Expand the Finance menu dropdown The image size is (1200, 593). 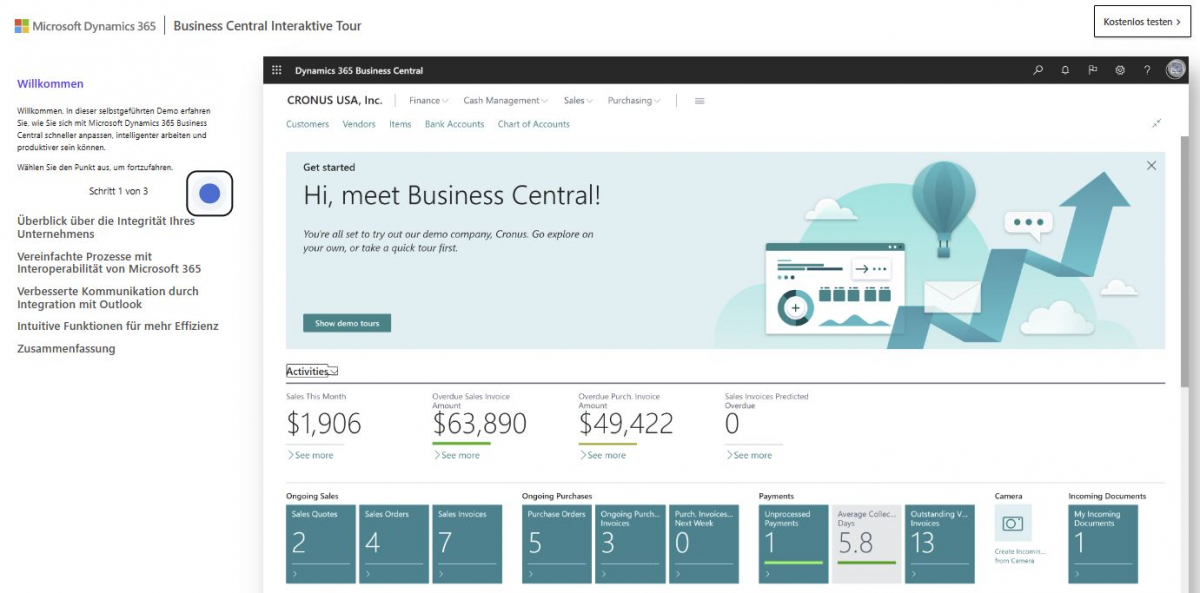(428, 100)
